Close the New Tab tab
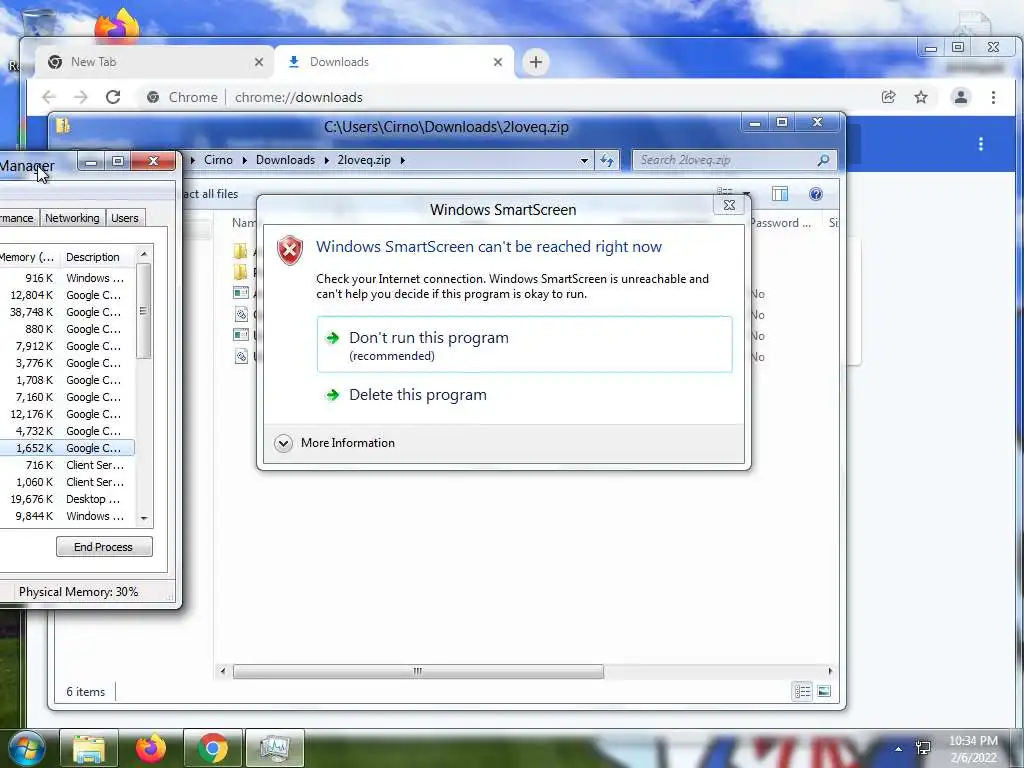This screenshot has width=1024, height=768. tap(259, 62)
